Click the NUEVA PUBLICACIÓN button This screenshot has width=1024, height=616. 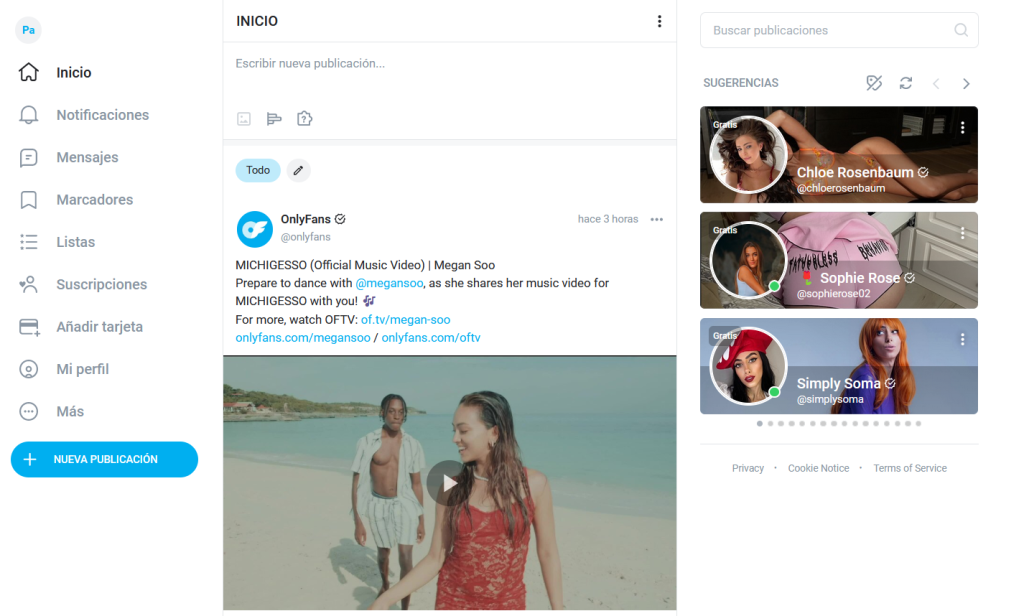click(104, 459)
